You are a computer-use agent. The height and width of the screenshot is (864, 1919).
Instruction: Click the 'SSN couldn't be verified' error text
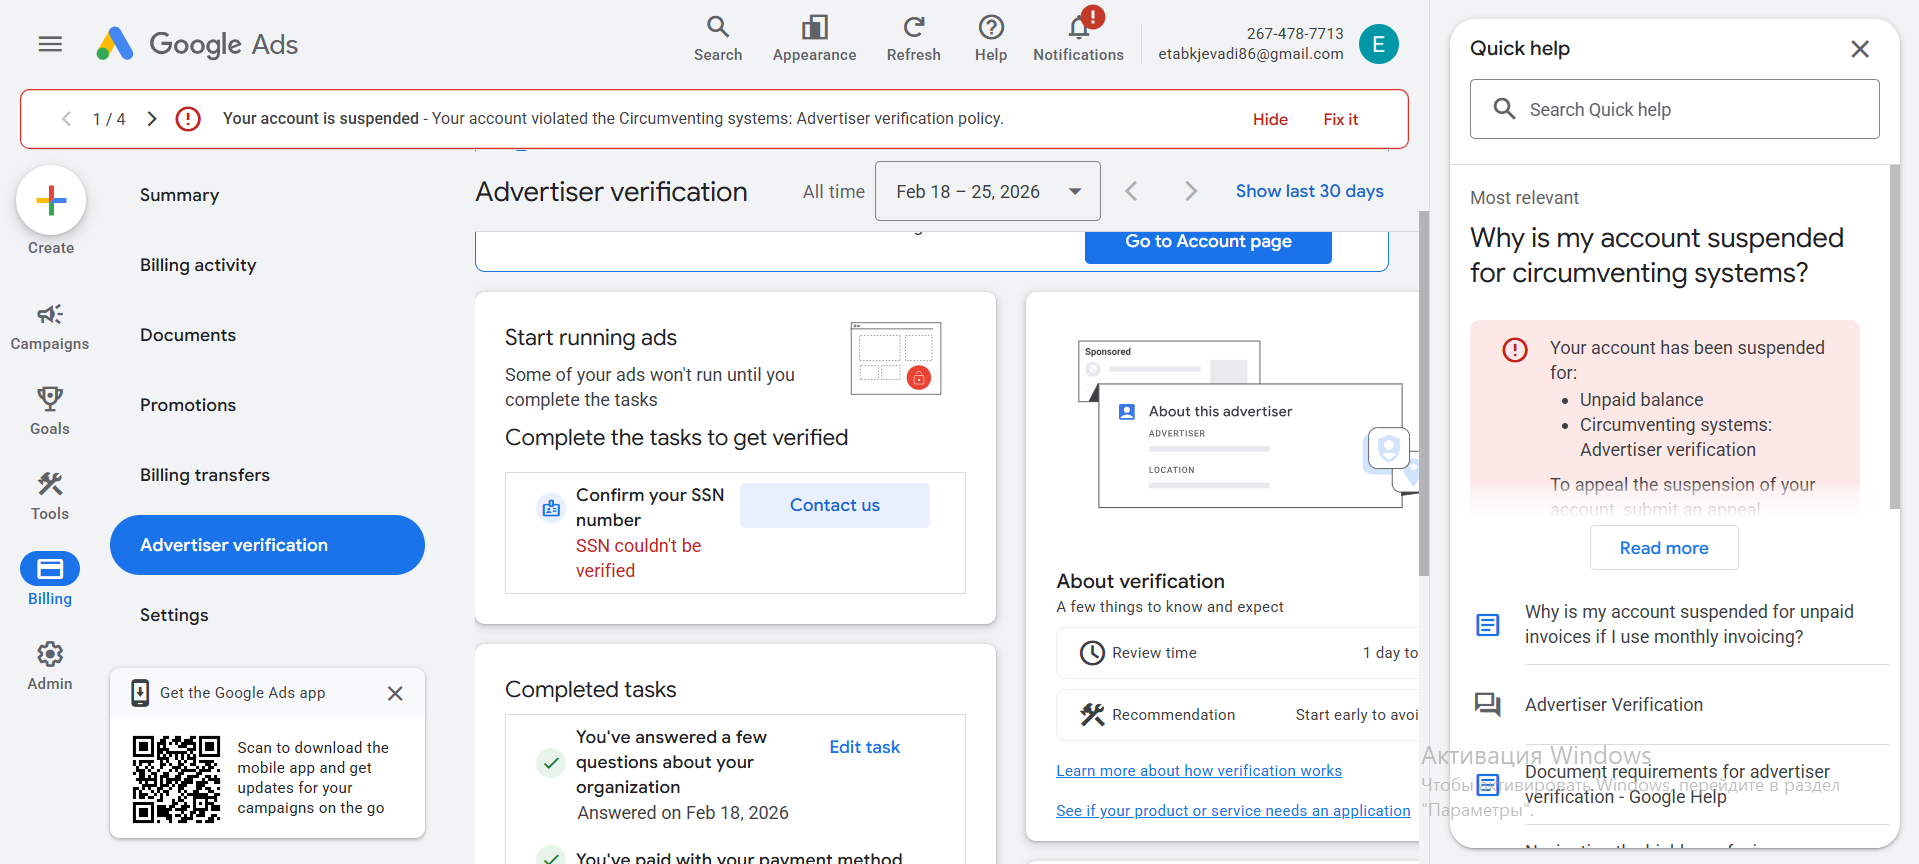click(639, 558)
